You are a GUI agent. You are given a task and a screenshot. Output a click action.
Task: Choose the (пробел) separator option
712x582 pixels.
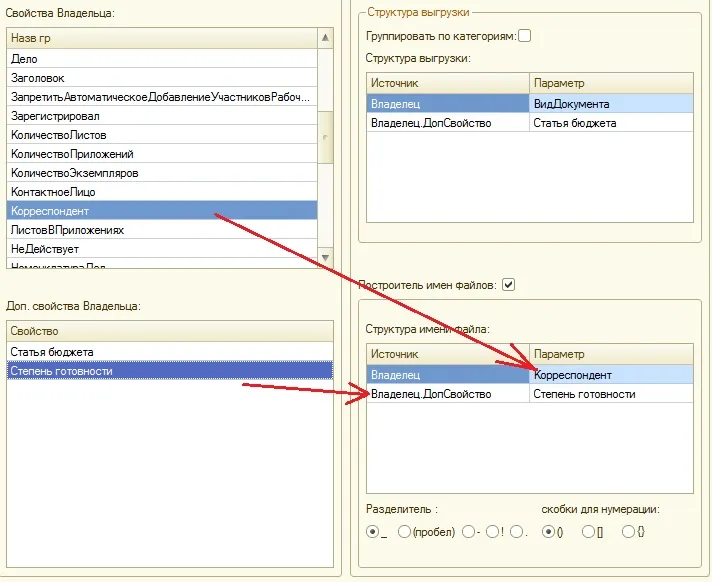[x=404, y=532]
